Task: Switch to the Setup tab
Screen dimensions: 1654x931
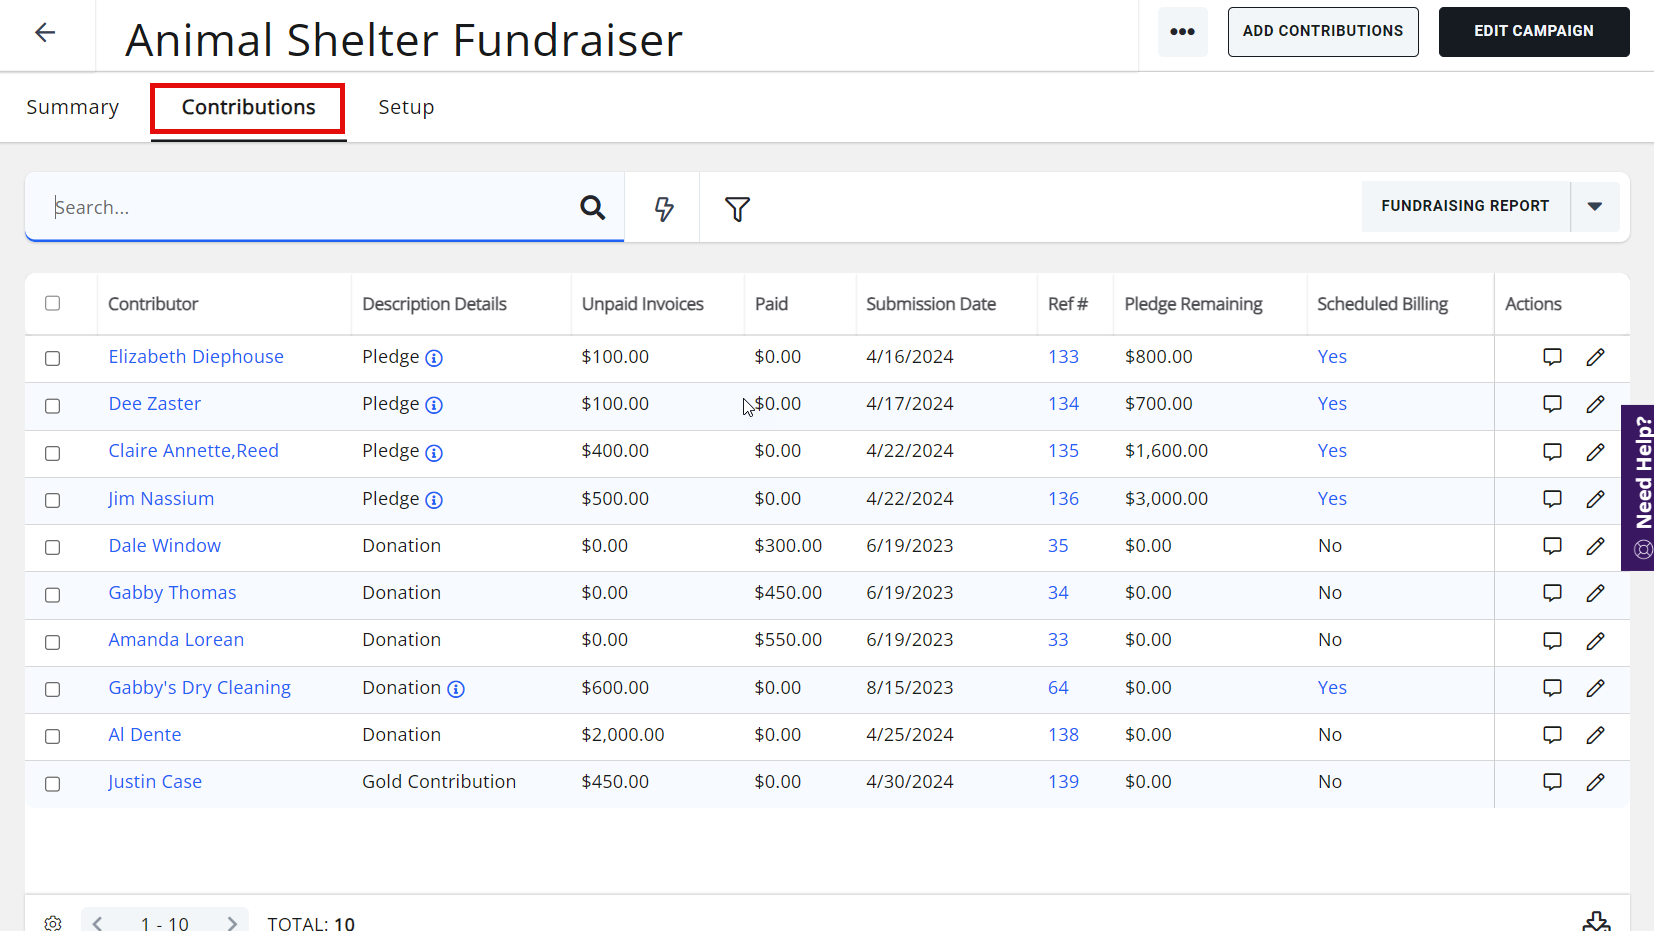Action: click(x=406, y=107)
